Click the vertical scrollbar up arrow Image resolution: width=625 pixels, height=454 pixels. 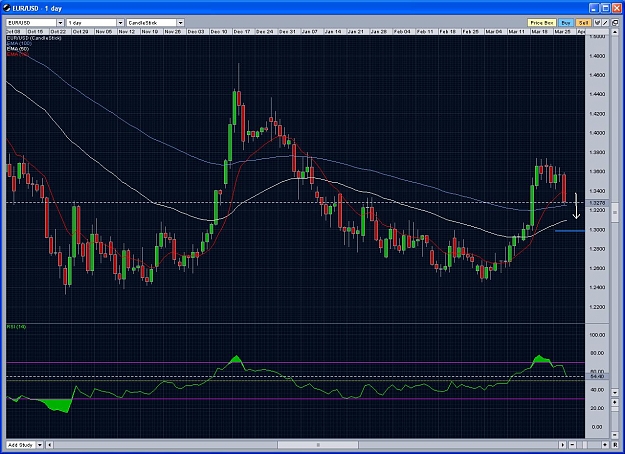coord(615,32)
